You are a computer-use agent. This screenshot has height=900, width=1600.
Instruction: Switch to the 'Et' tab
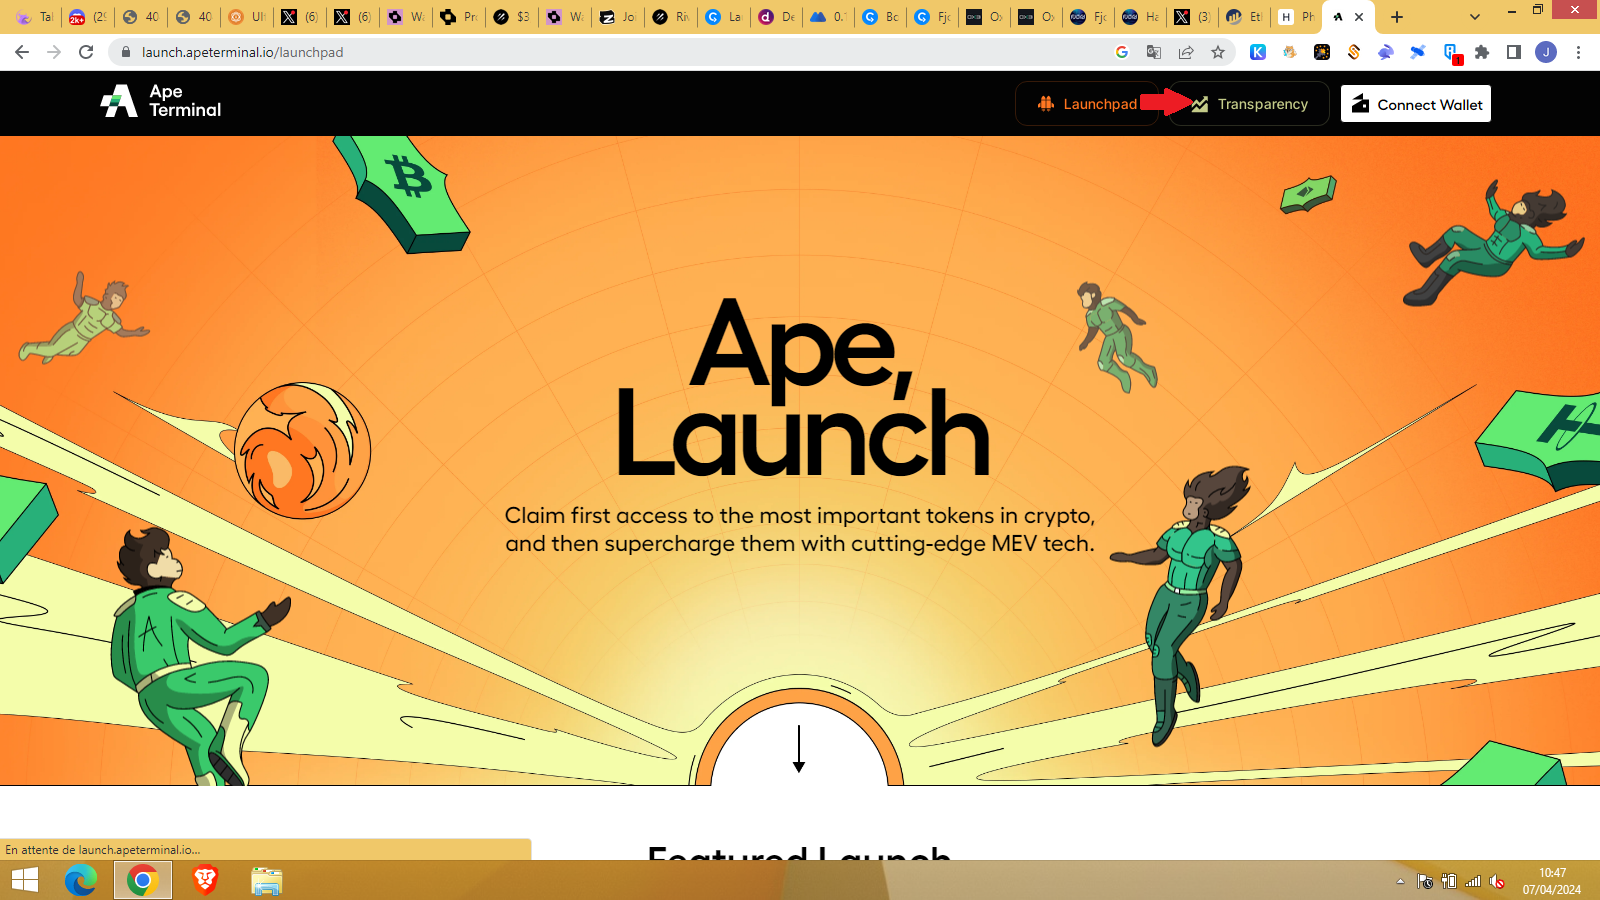(1244, 17)
